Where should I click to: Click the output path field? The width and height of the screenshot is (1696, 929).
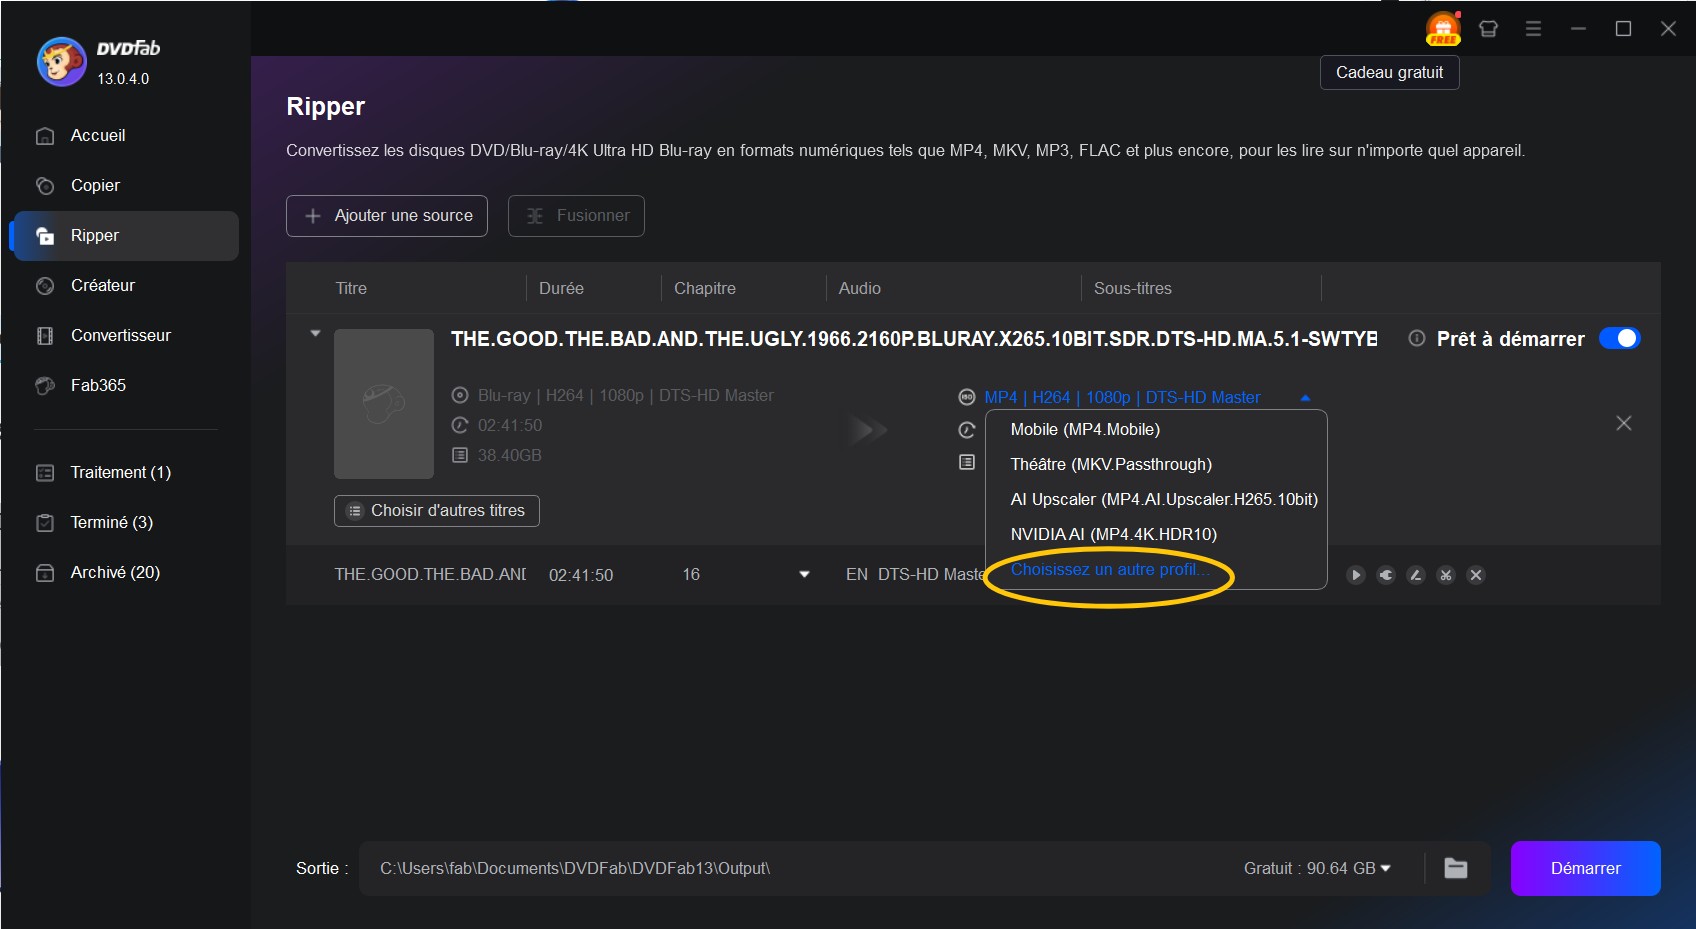tap(790, 868)
